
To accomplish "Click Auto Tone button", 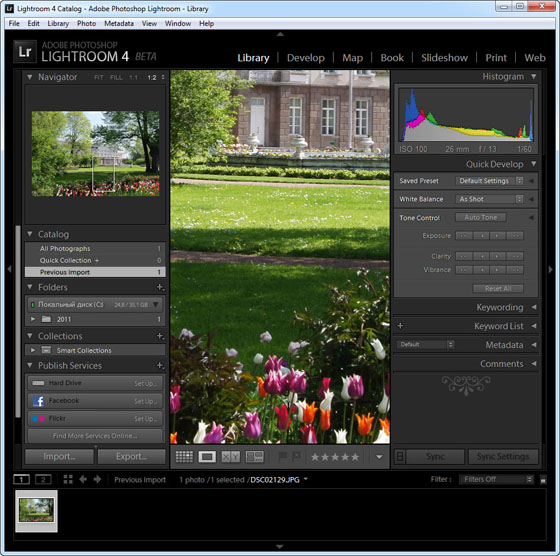I will 480,217.
